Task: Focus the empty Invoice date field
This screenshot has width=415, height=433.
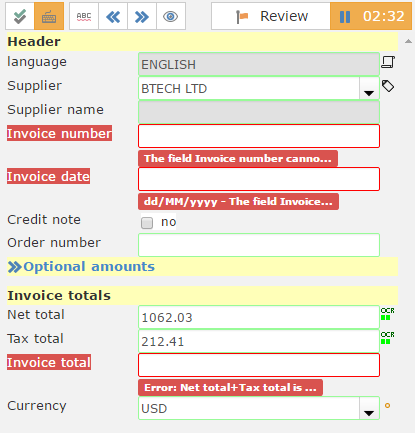Action: pos(259,179)
